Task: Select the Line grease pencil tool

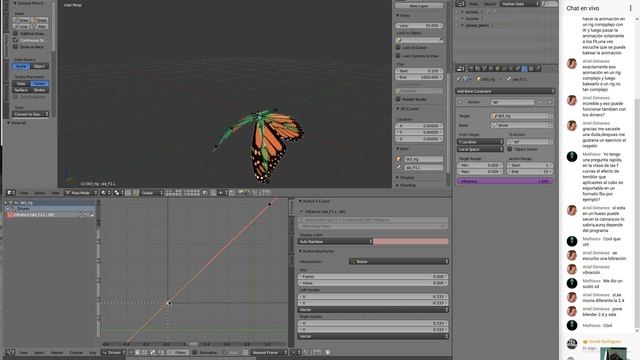Action: 21,26
